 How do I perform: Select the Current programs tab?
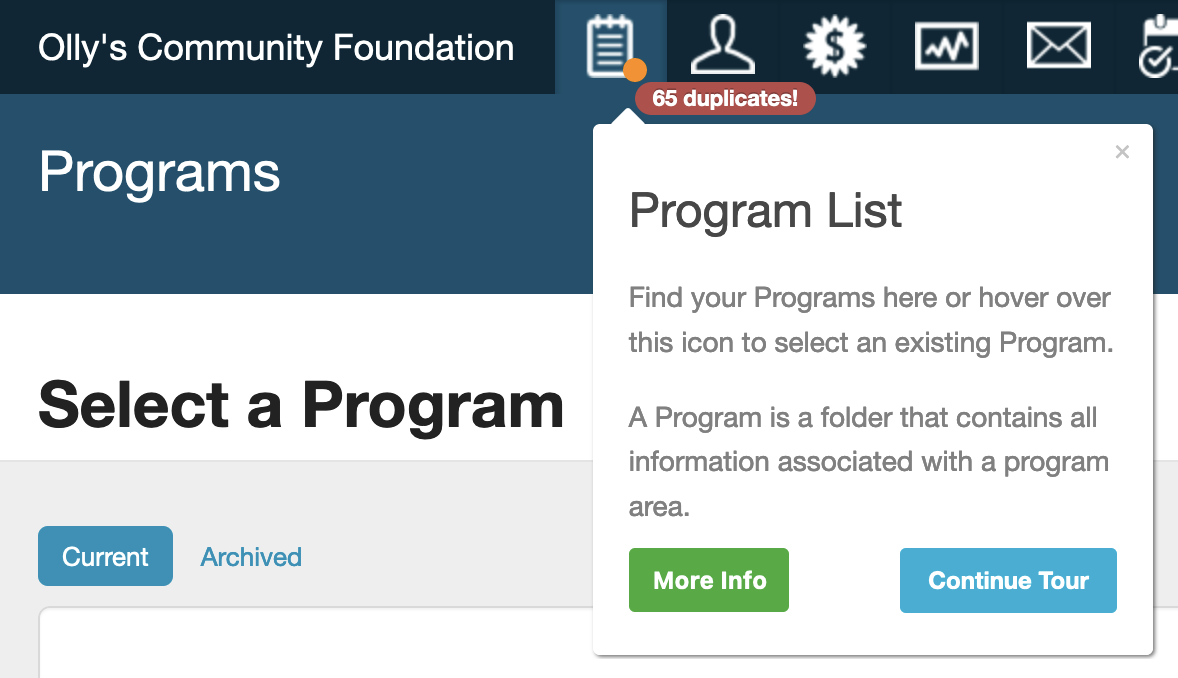pos(105,556)
